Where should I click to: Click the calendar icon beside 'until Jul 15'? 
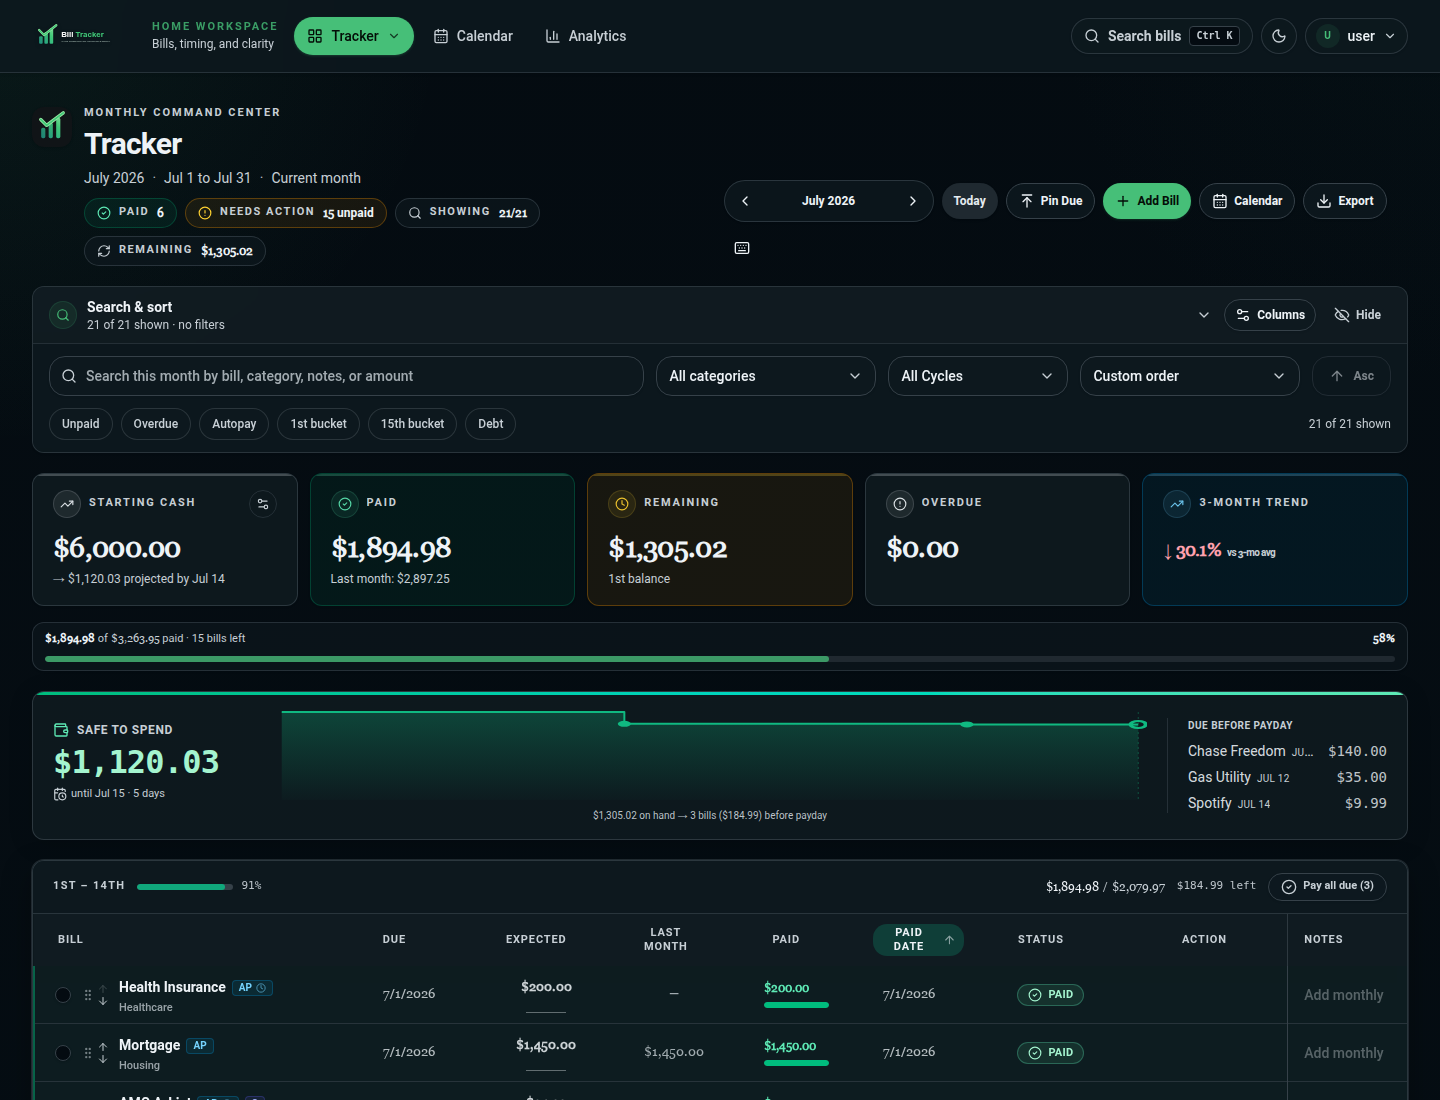[60, 794]
